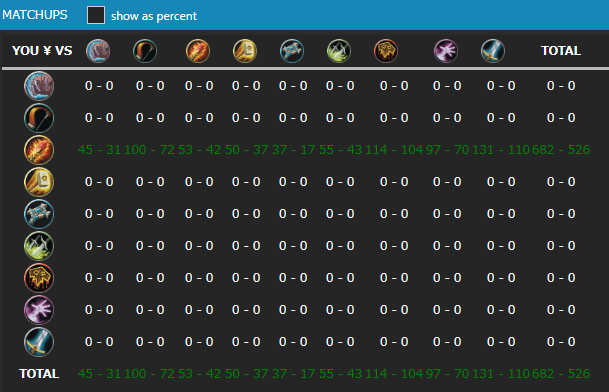Click the opponent Mage fireball icon in header

tap(198, 51)
